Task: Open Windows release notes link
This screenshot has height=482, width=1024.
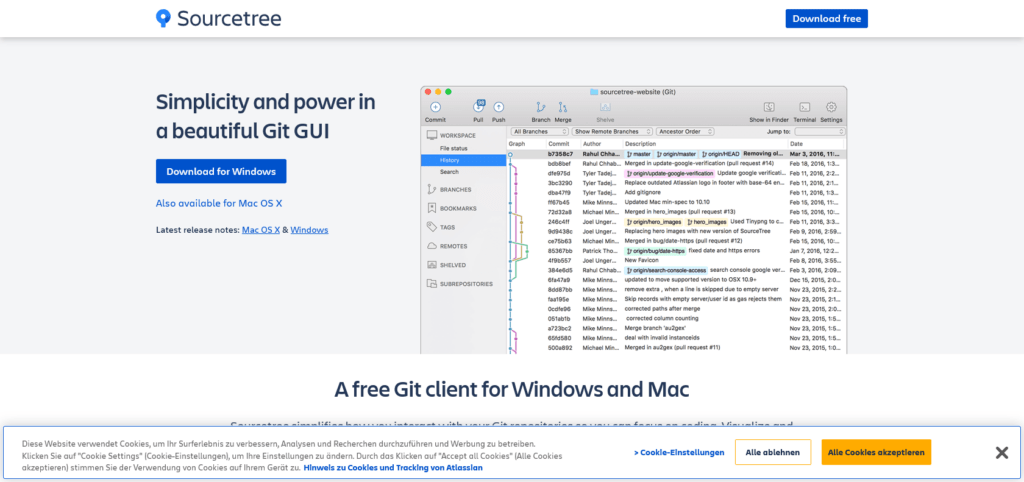Action: click(x=310, y=230)
